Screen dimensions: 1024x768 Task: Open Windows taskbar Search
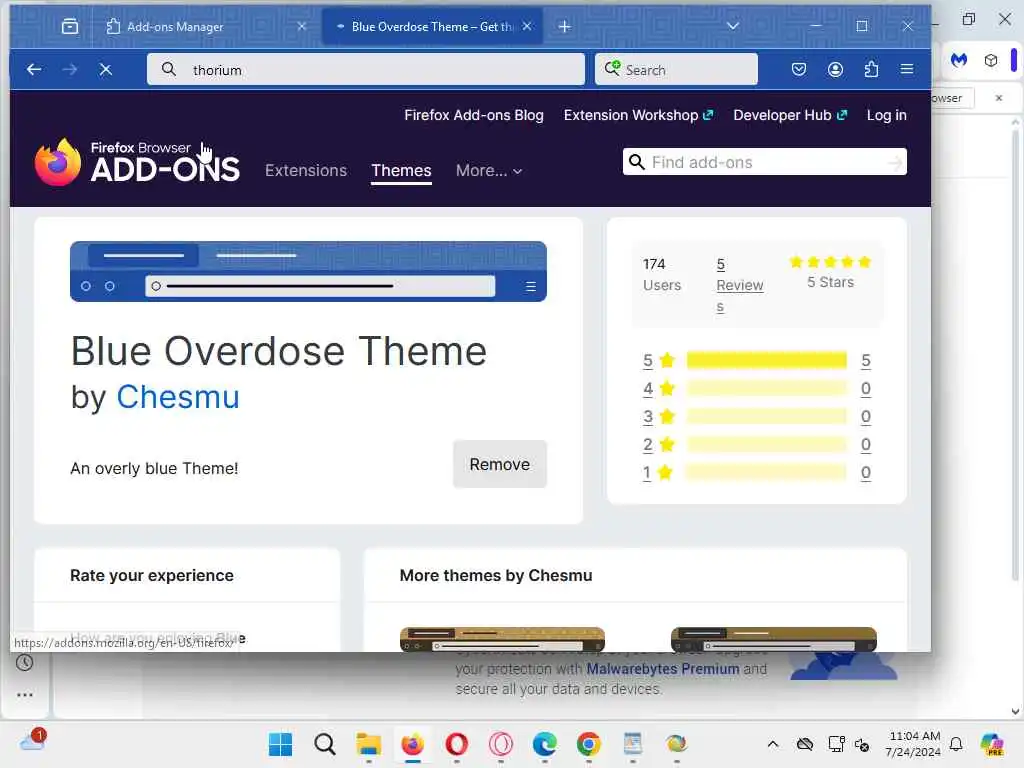[325, 744]
